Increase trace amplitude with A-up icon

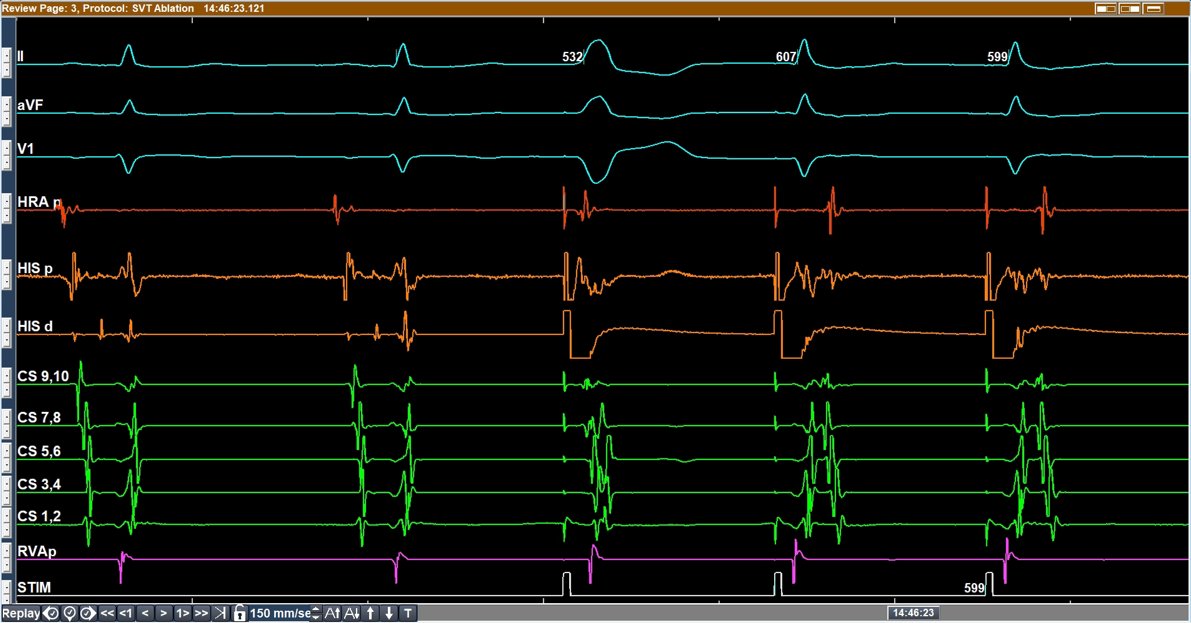333,613
